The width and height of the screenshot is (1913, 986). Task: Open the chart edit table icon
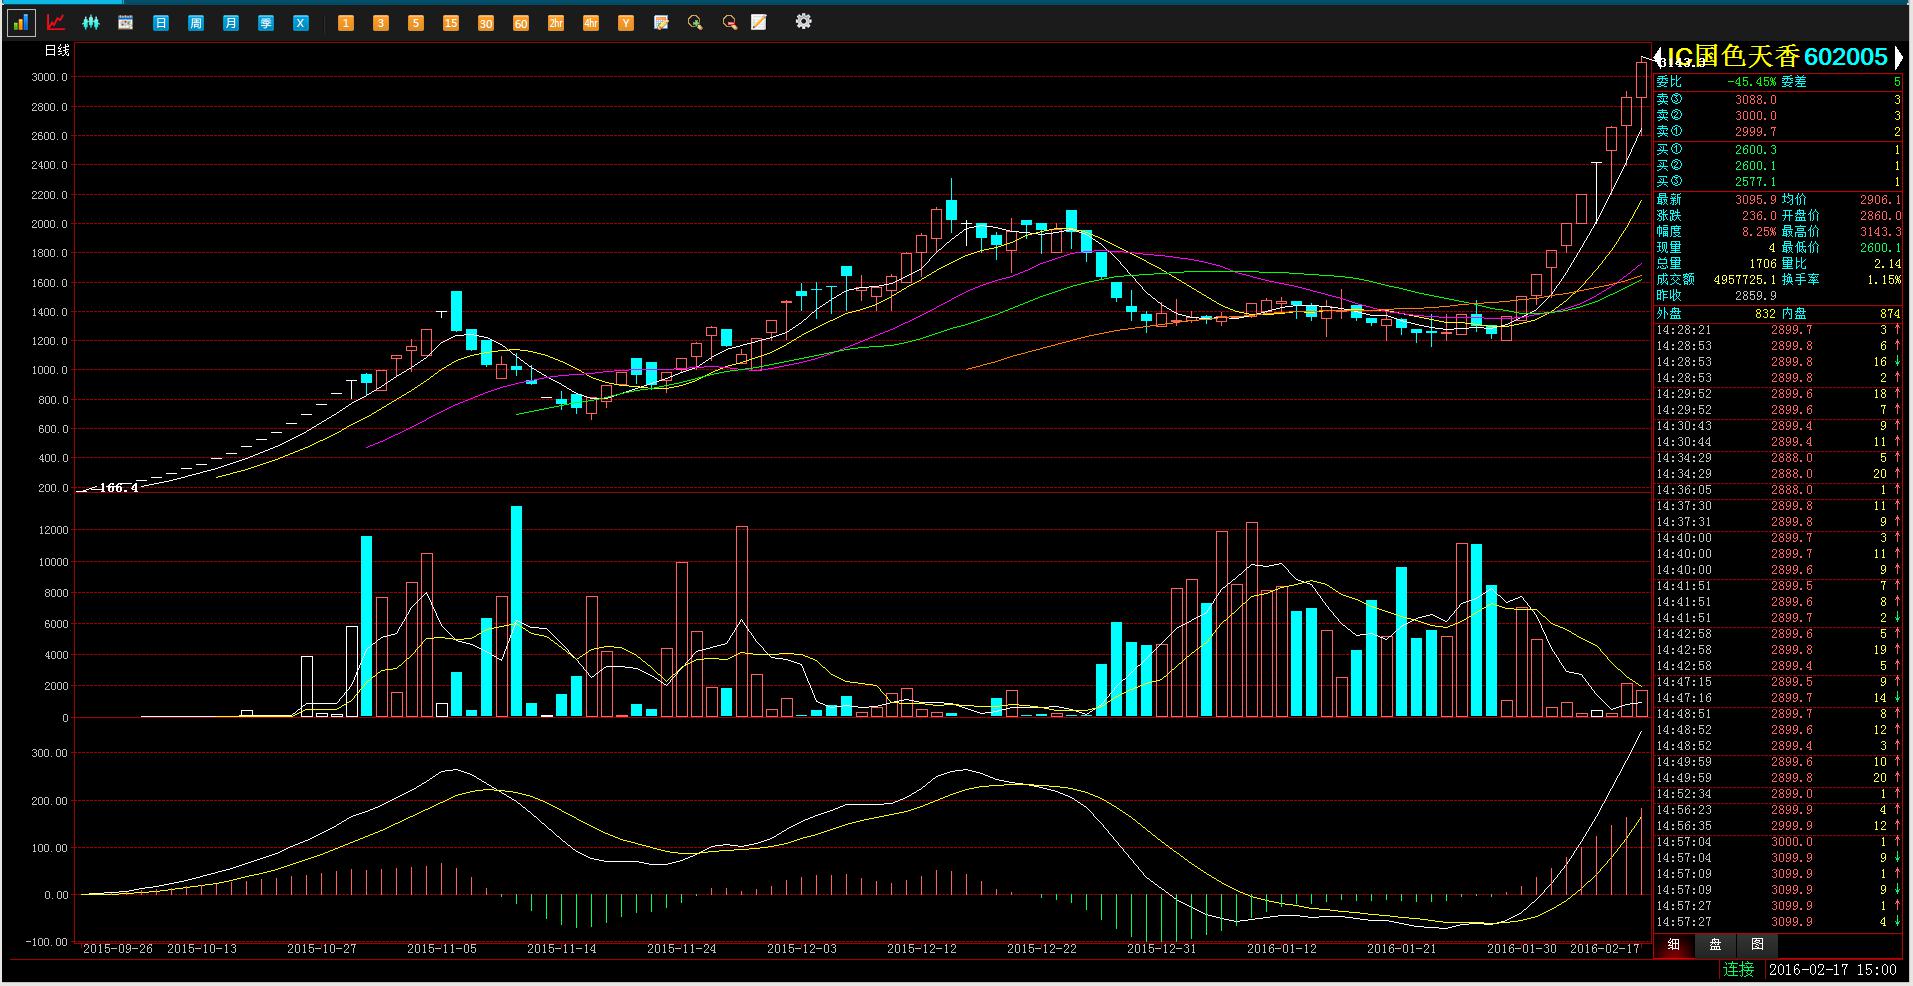(661, 22)
